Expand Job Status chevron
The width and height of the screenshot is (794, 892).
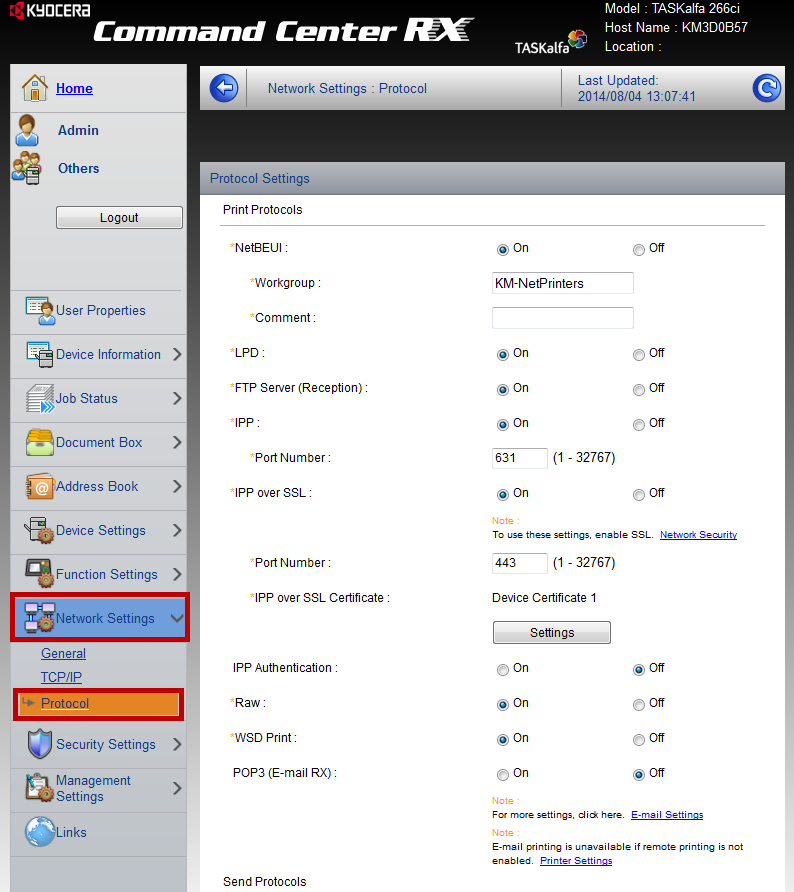(x=177, y=398)
